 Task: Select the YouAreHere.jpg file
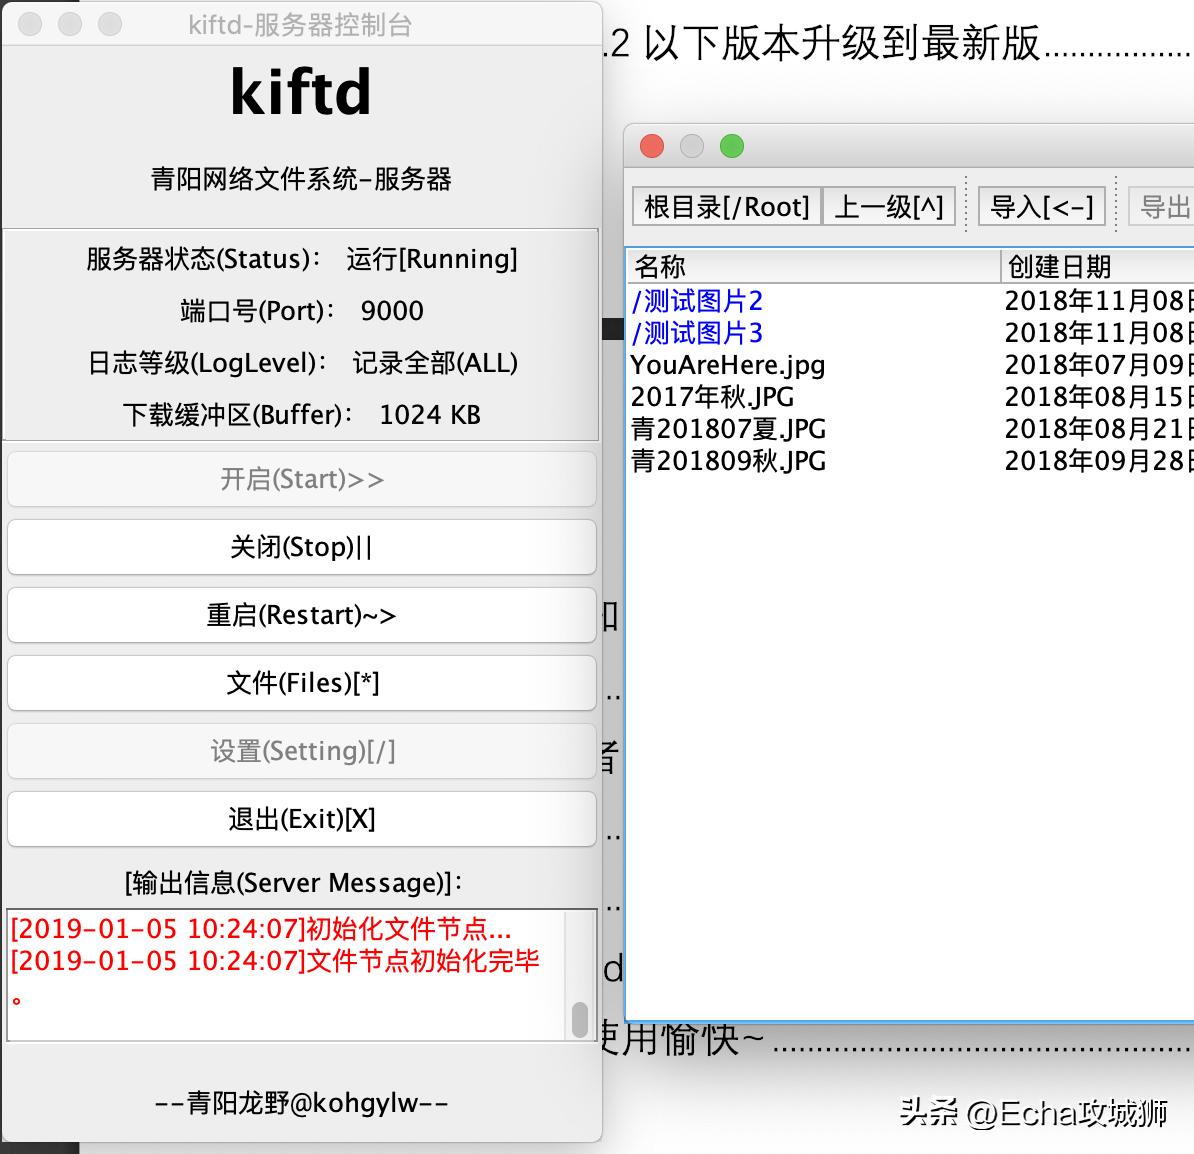click(x=727, y=365)
